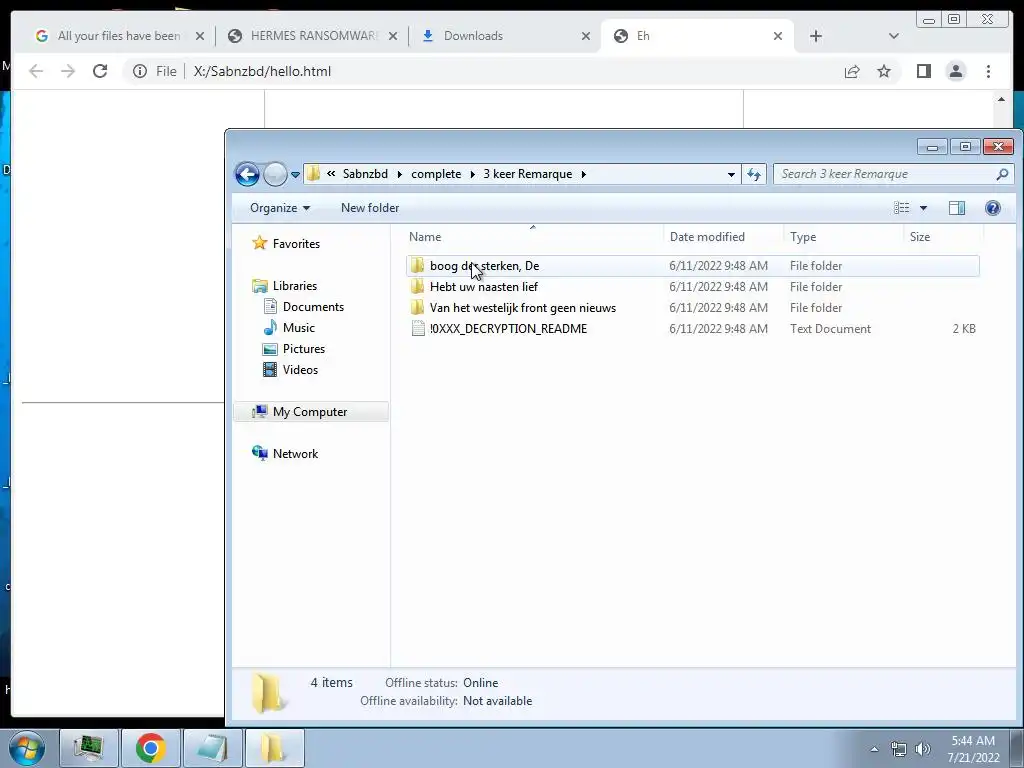
Task: Click Chrome back arrow
Action: point(36,71)
